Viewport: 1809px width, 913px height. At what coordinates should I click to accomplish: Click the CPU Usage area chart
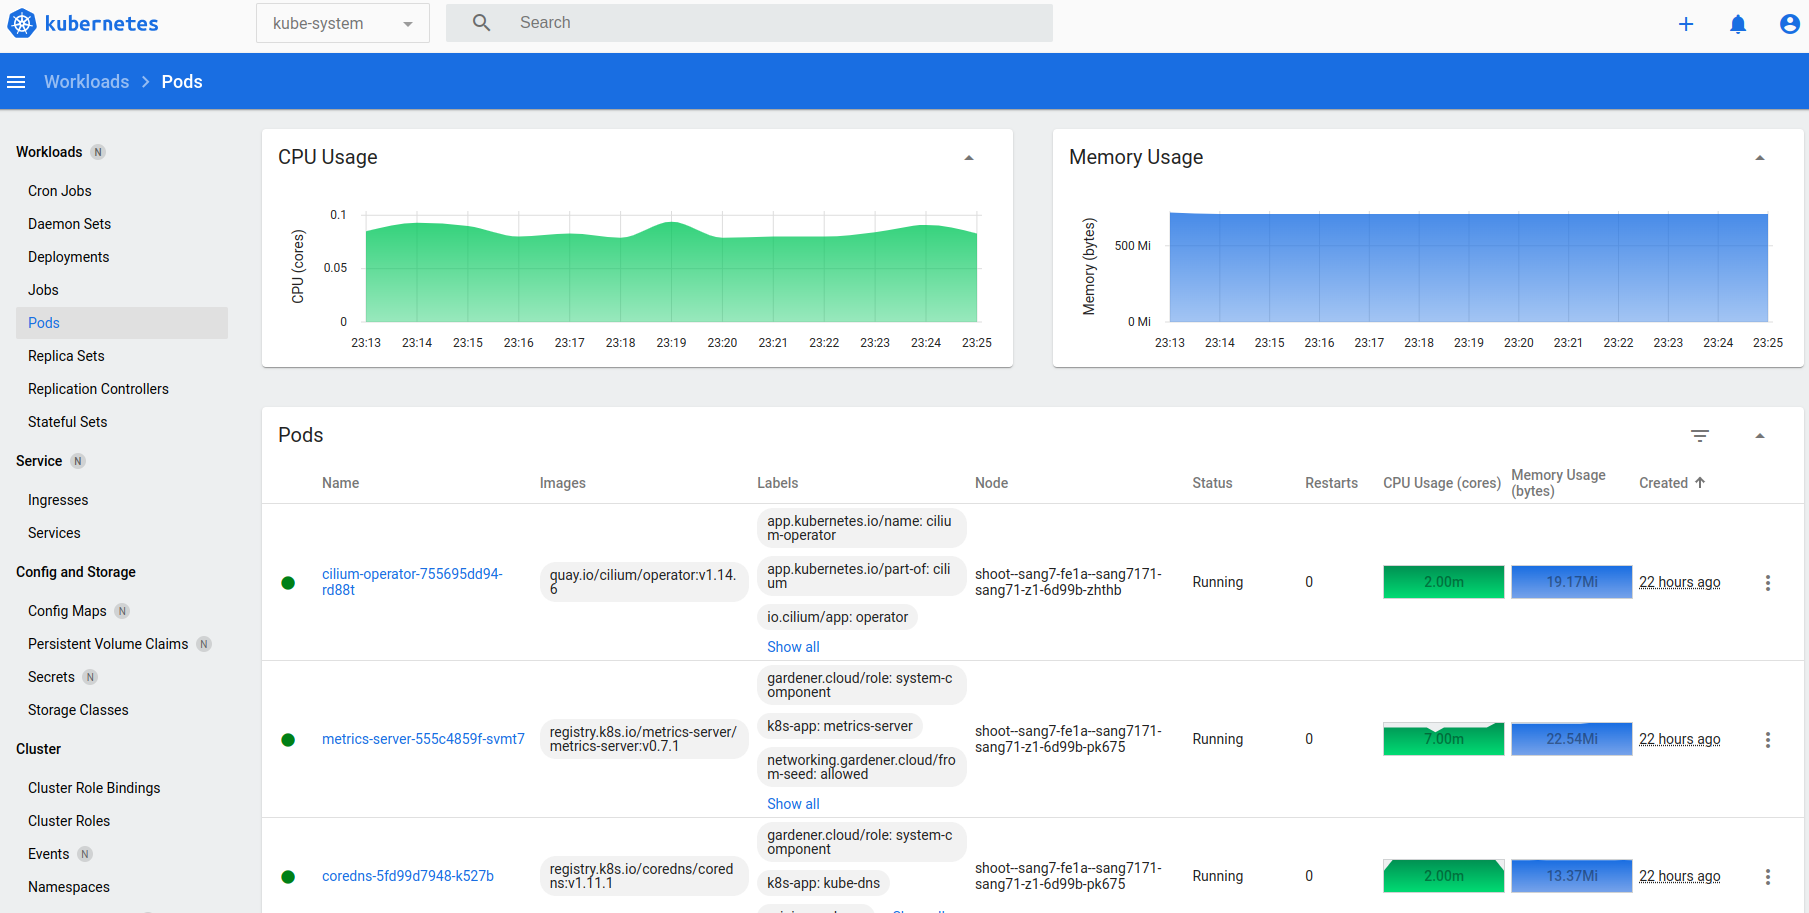pyautogui.click(x=671, y=271)
